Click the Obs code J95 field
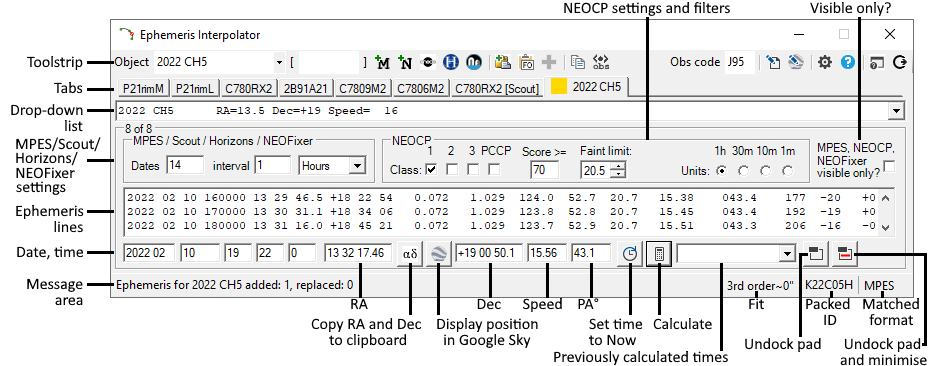Viewport: 929px width, 366px height. click(740, 62)
